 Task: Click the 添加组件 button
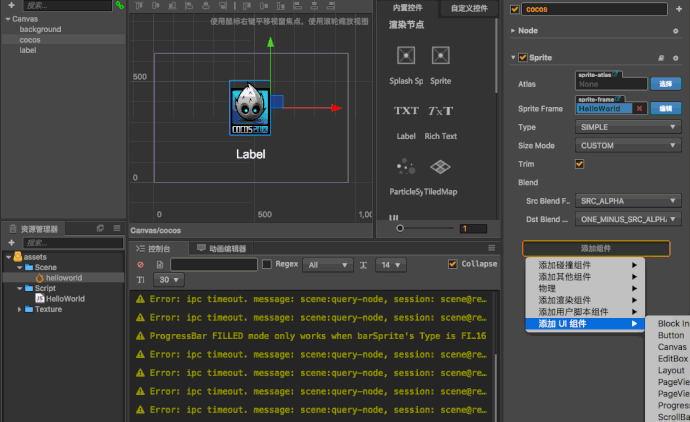click(x=595, y=248)
